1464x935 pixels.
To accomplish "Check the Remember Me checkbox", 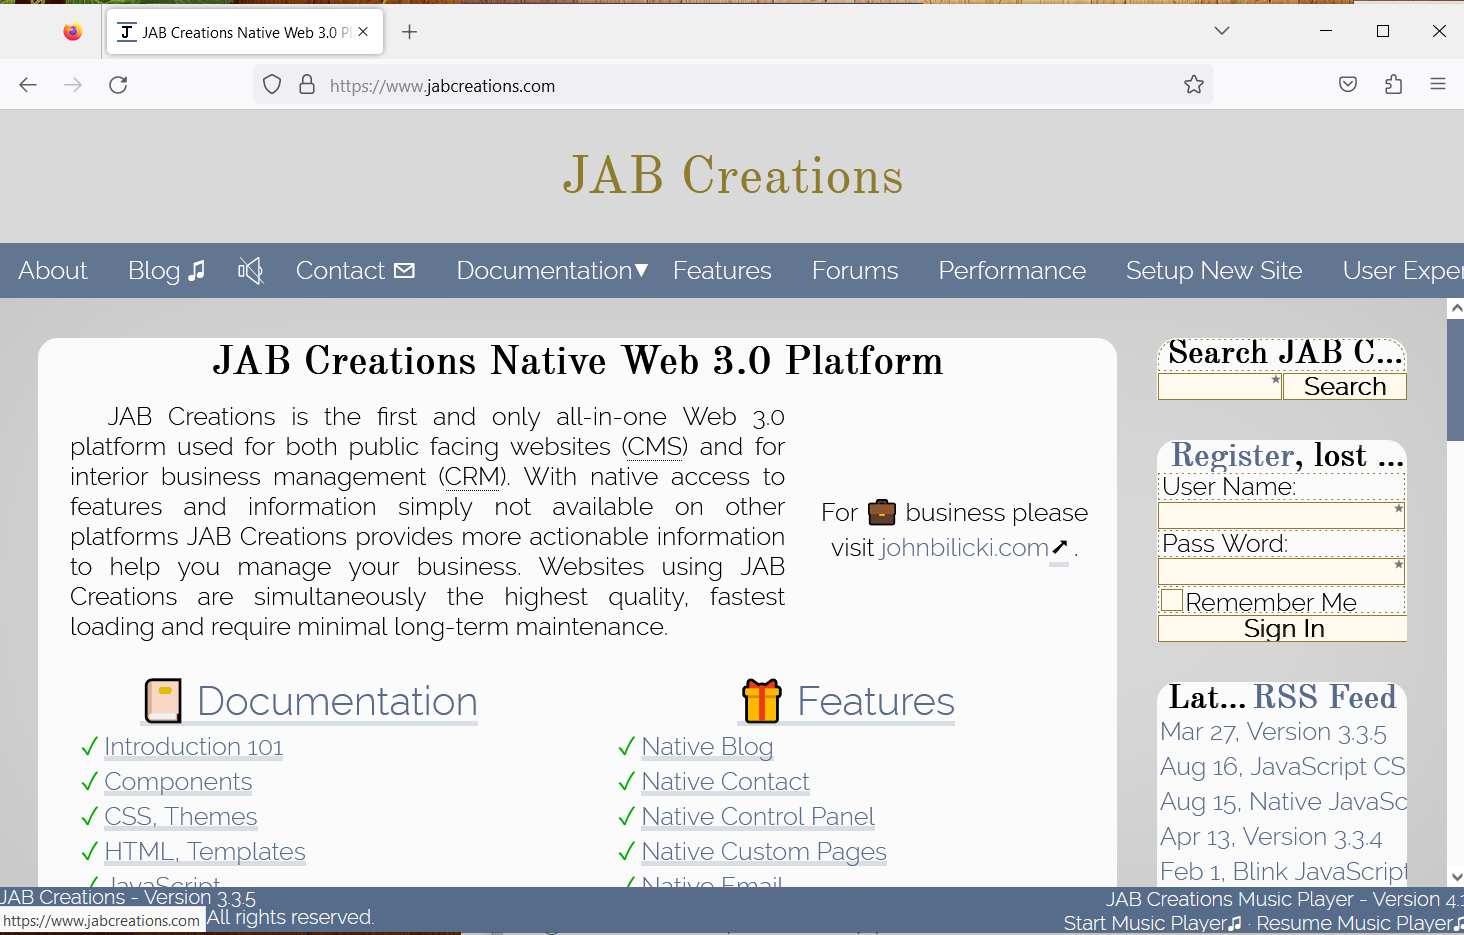I will tap(1172, 600).
